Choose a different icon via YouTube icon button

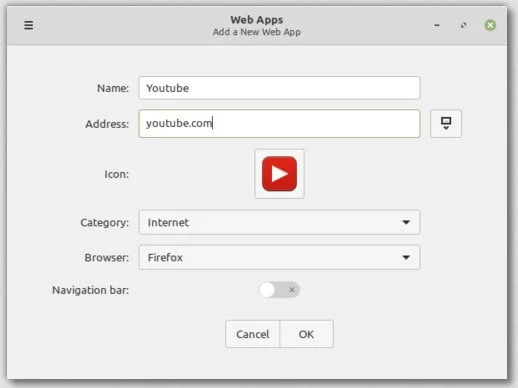pos(279,174)
